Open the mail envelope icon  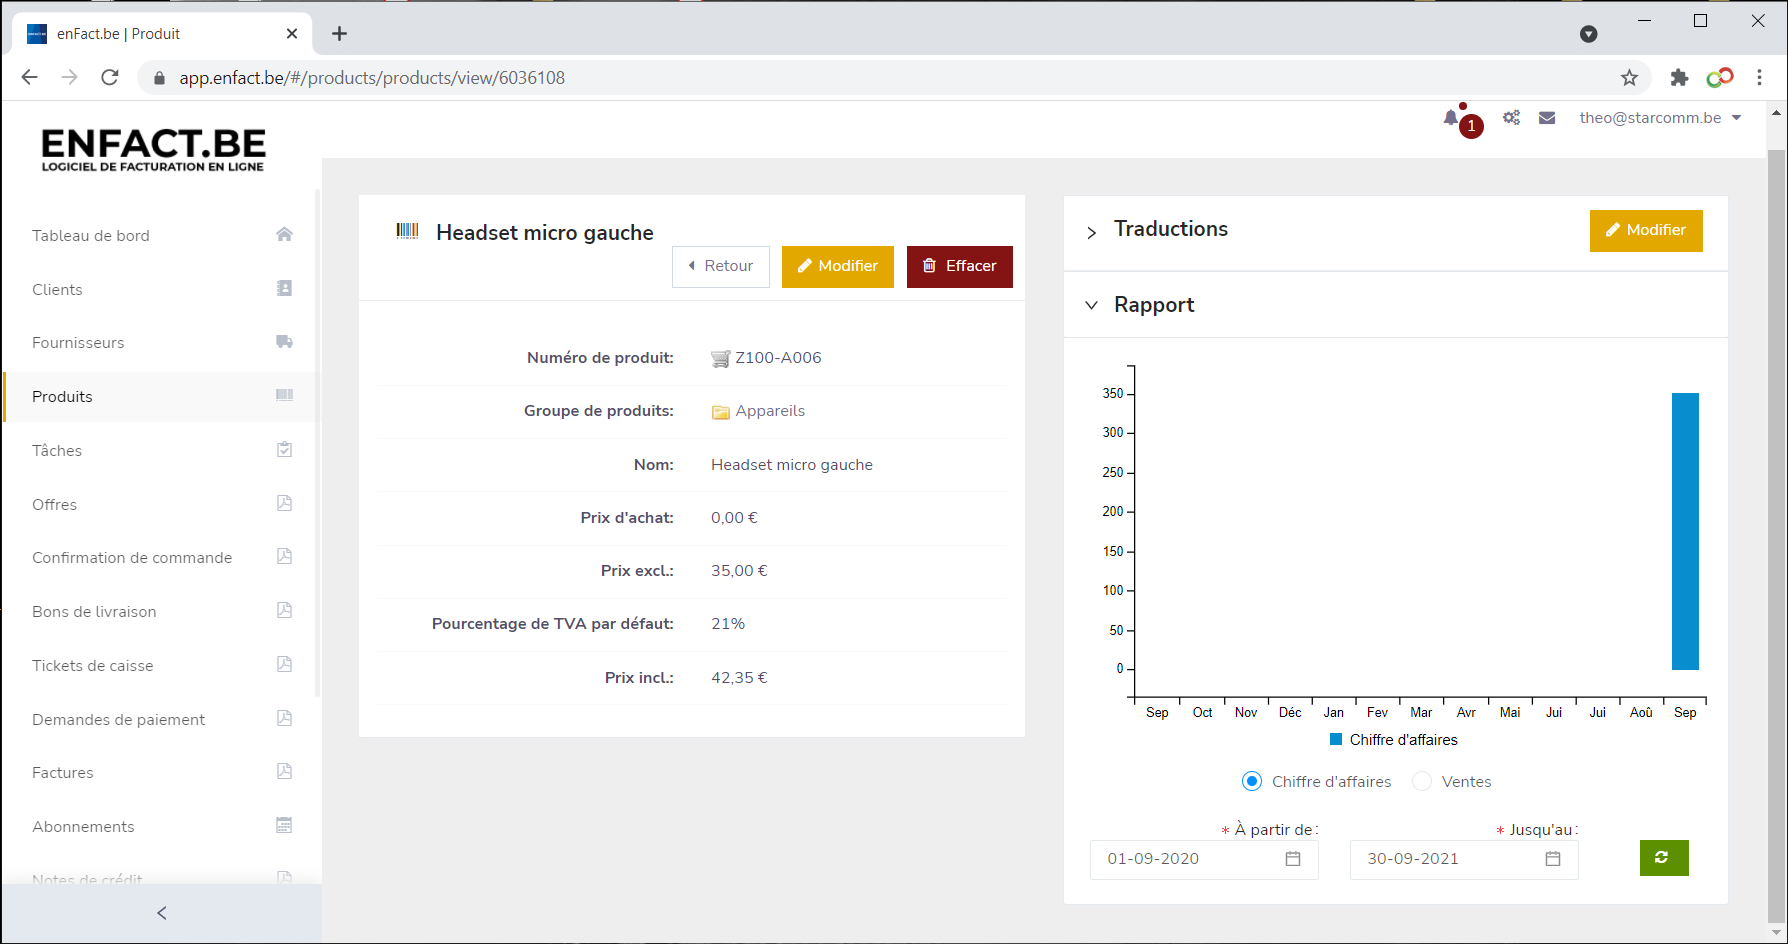point(1547,118)
